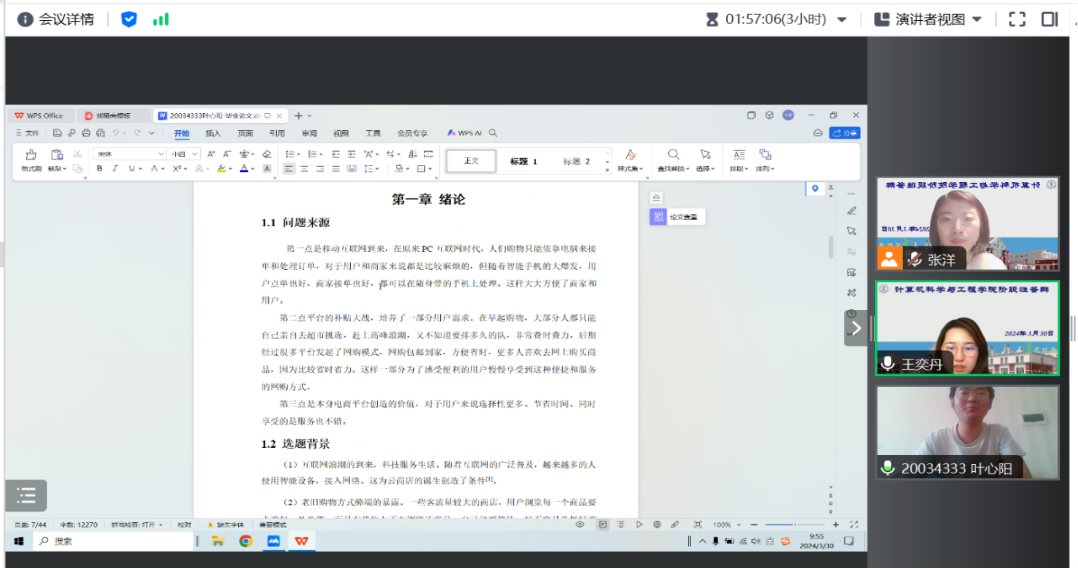Enter full screen with the expand icon
Viewport: 1078px width, 569px height.
point(1017,19)
